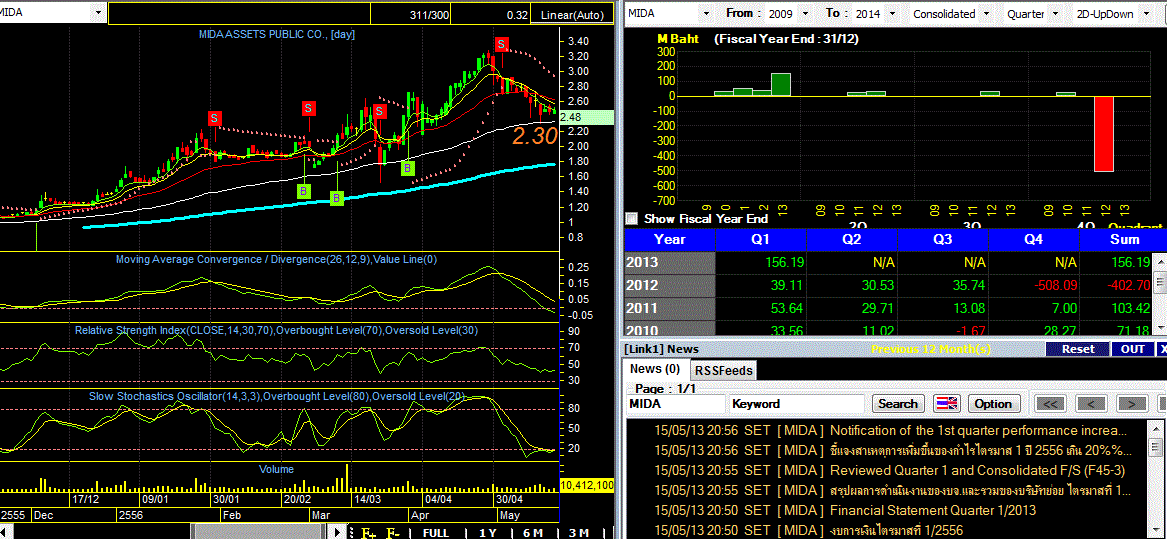This screenshot has width=1167, height=539.
Task: Click the F+ zoom-in chart icon
Action: (368, 532)
